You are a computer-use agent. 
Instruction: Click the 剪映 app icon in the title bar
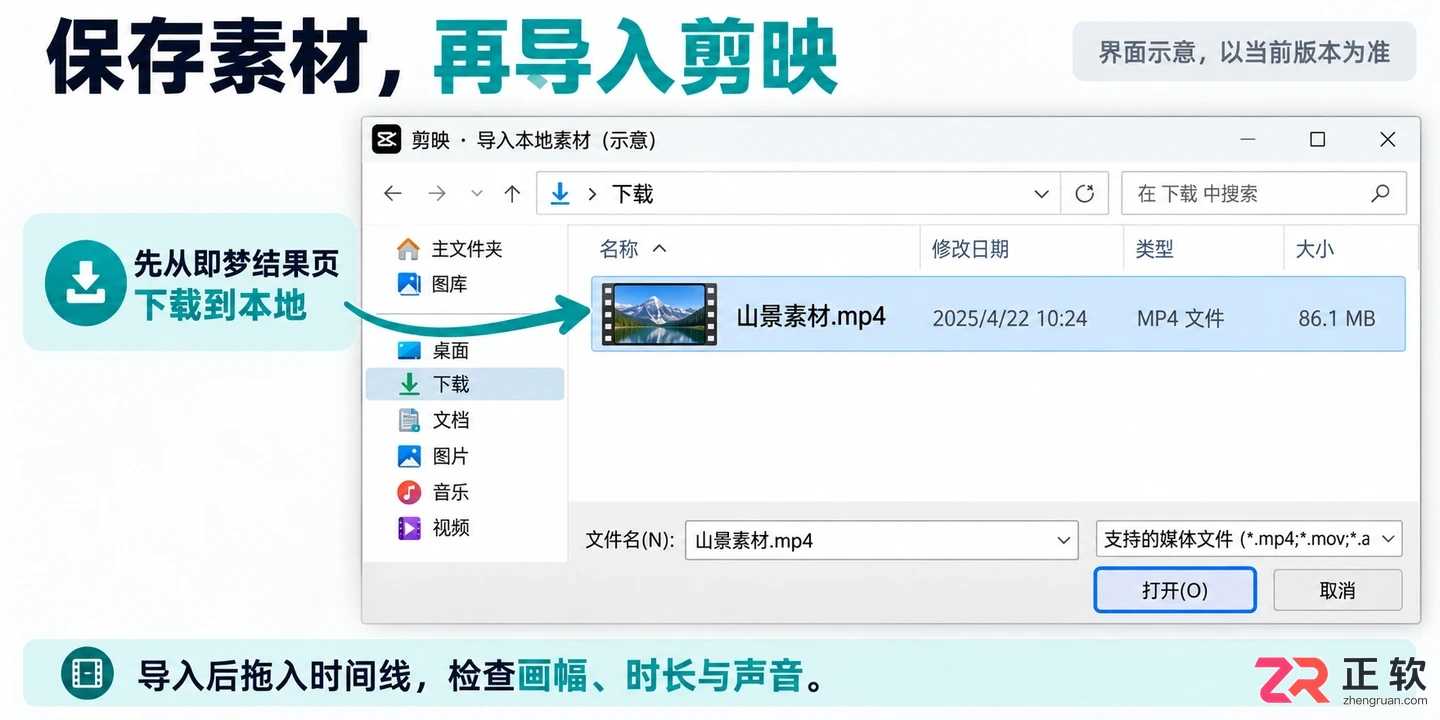pos(386,139)
